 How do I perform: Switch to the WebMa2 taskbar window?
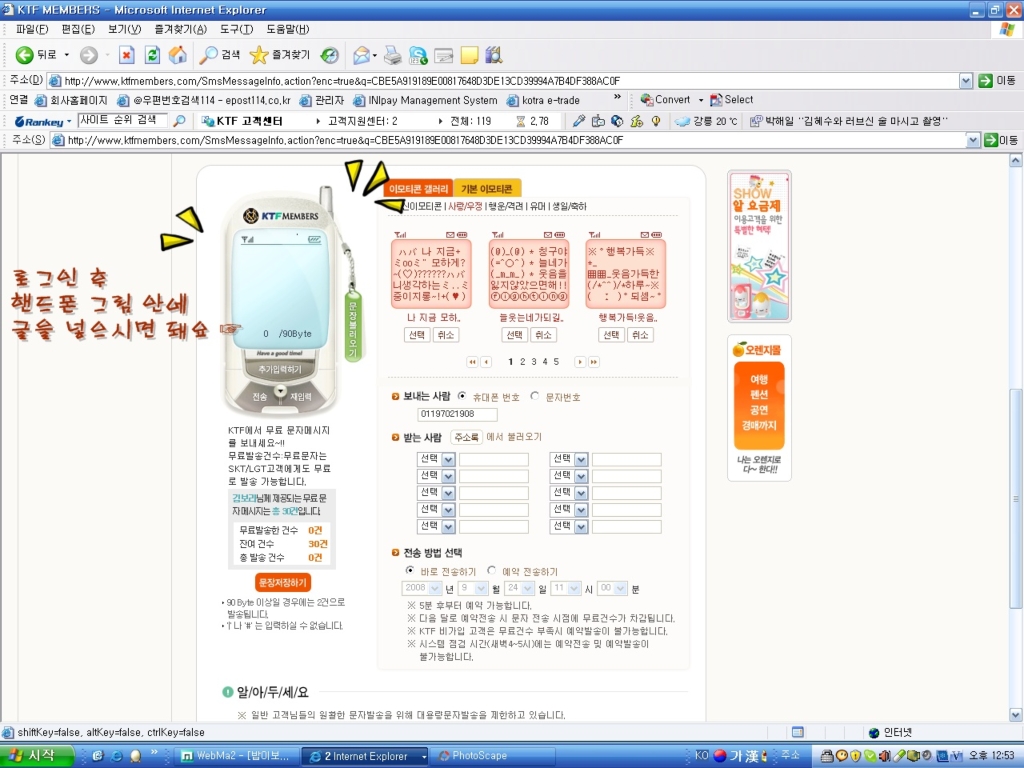[238, 756]
